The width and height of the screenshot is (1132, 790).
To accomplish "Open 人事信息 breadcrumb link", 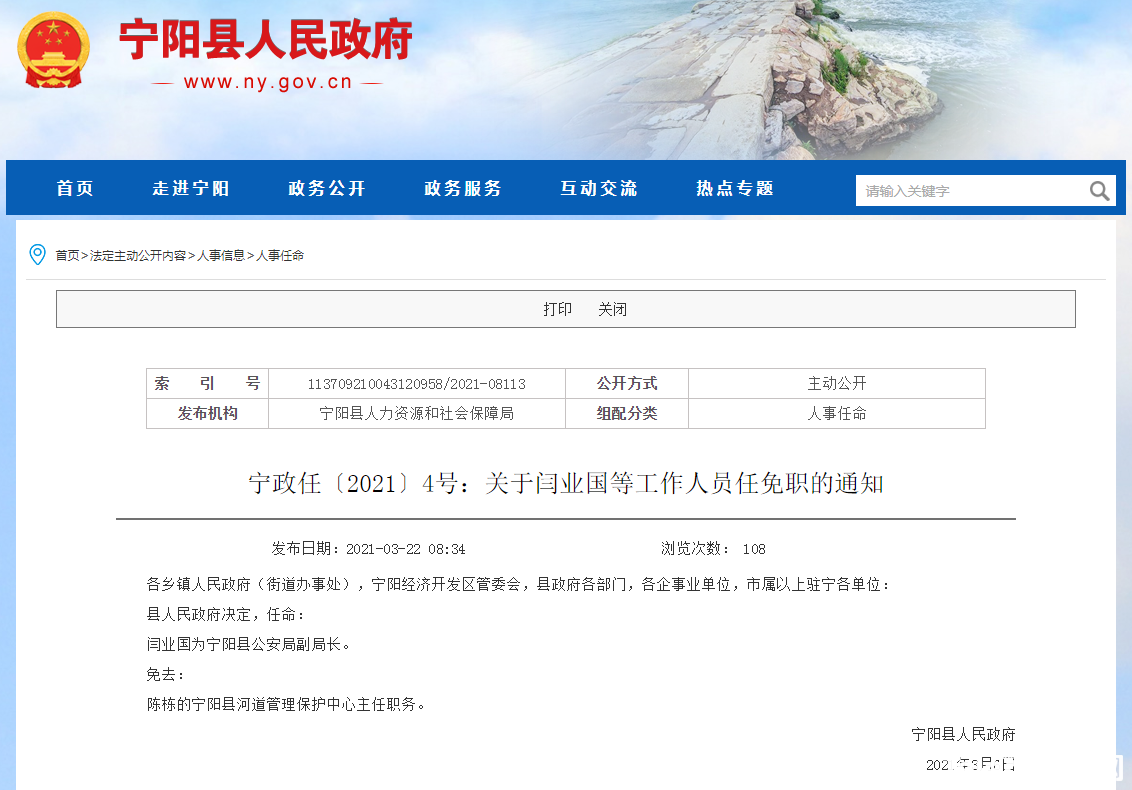I will pyautogui.click(x=221, y=256).
